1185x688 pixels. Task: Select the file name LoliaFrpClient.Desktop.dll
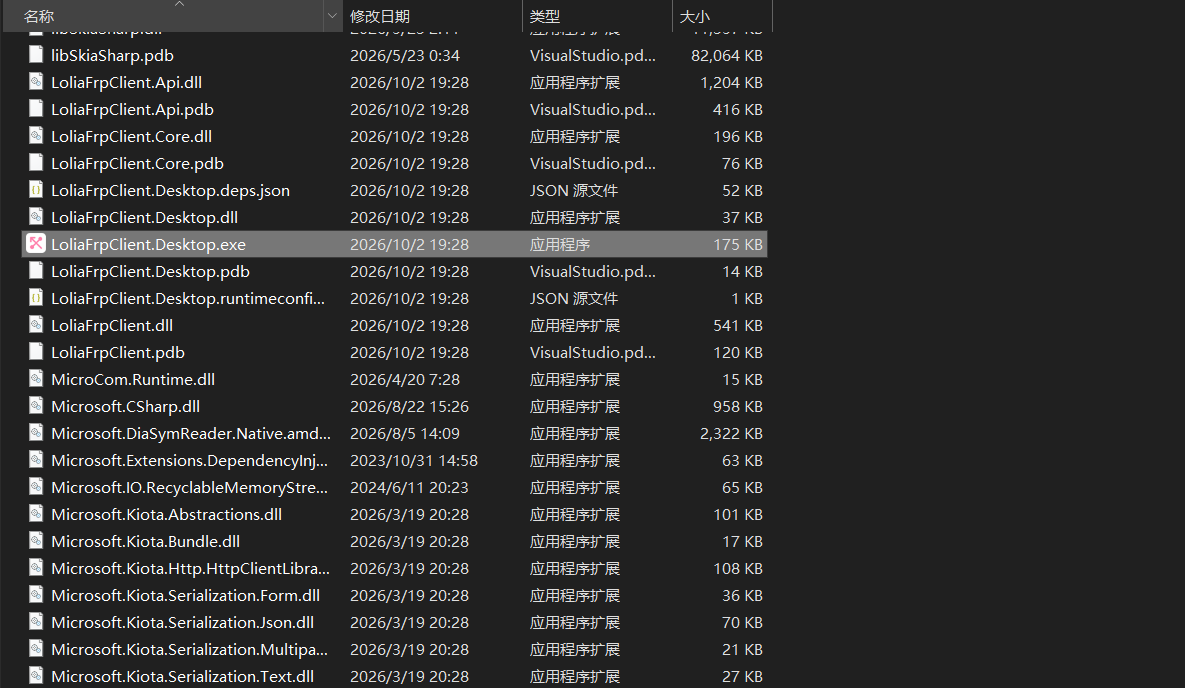pos(144,218)
